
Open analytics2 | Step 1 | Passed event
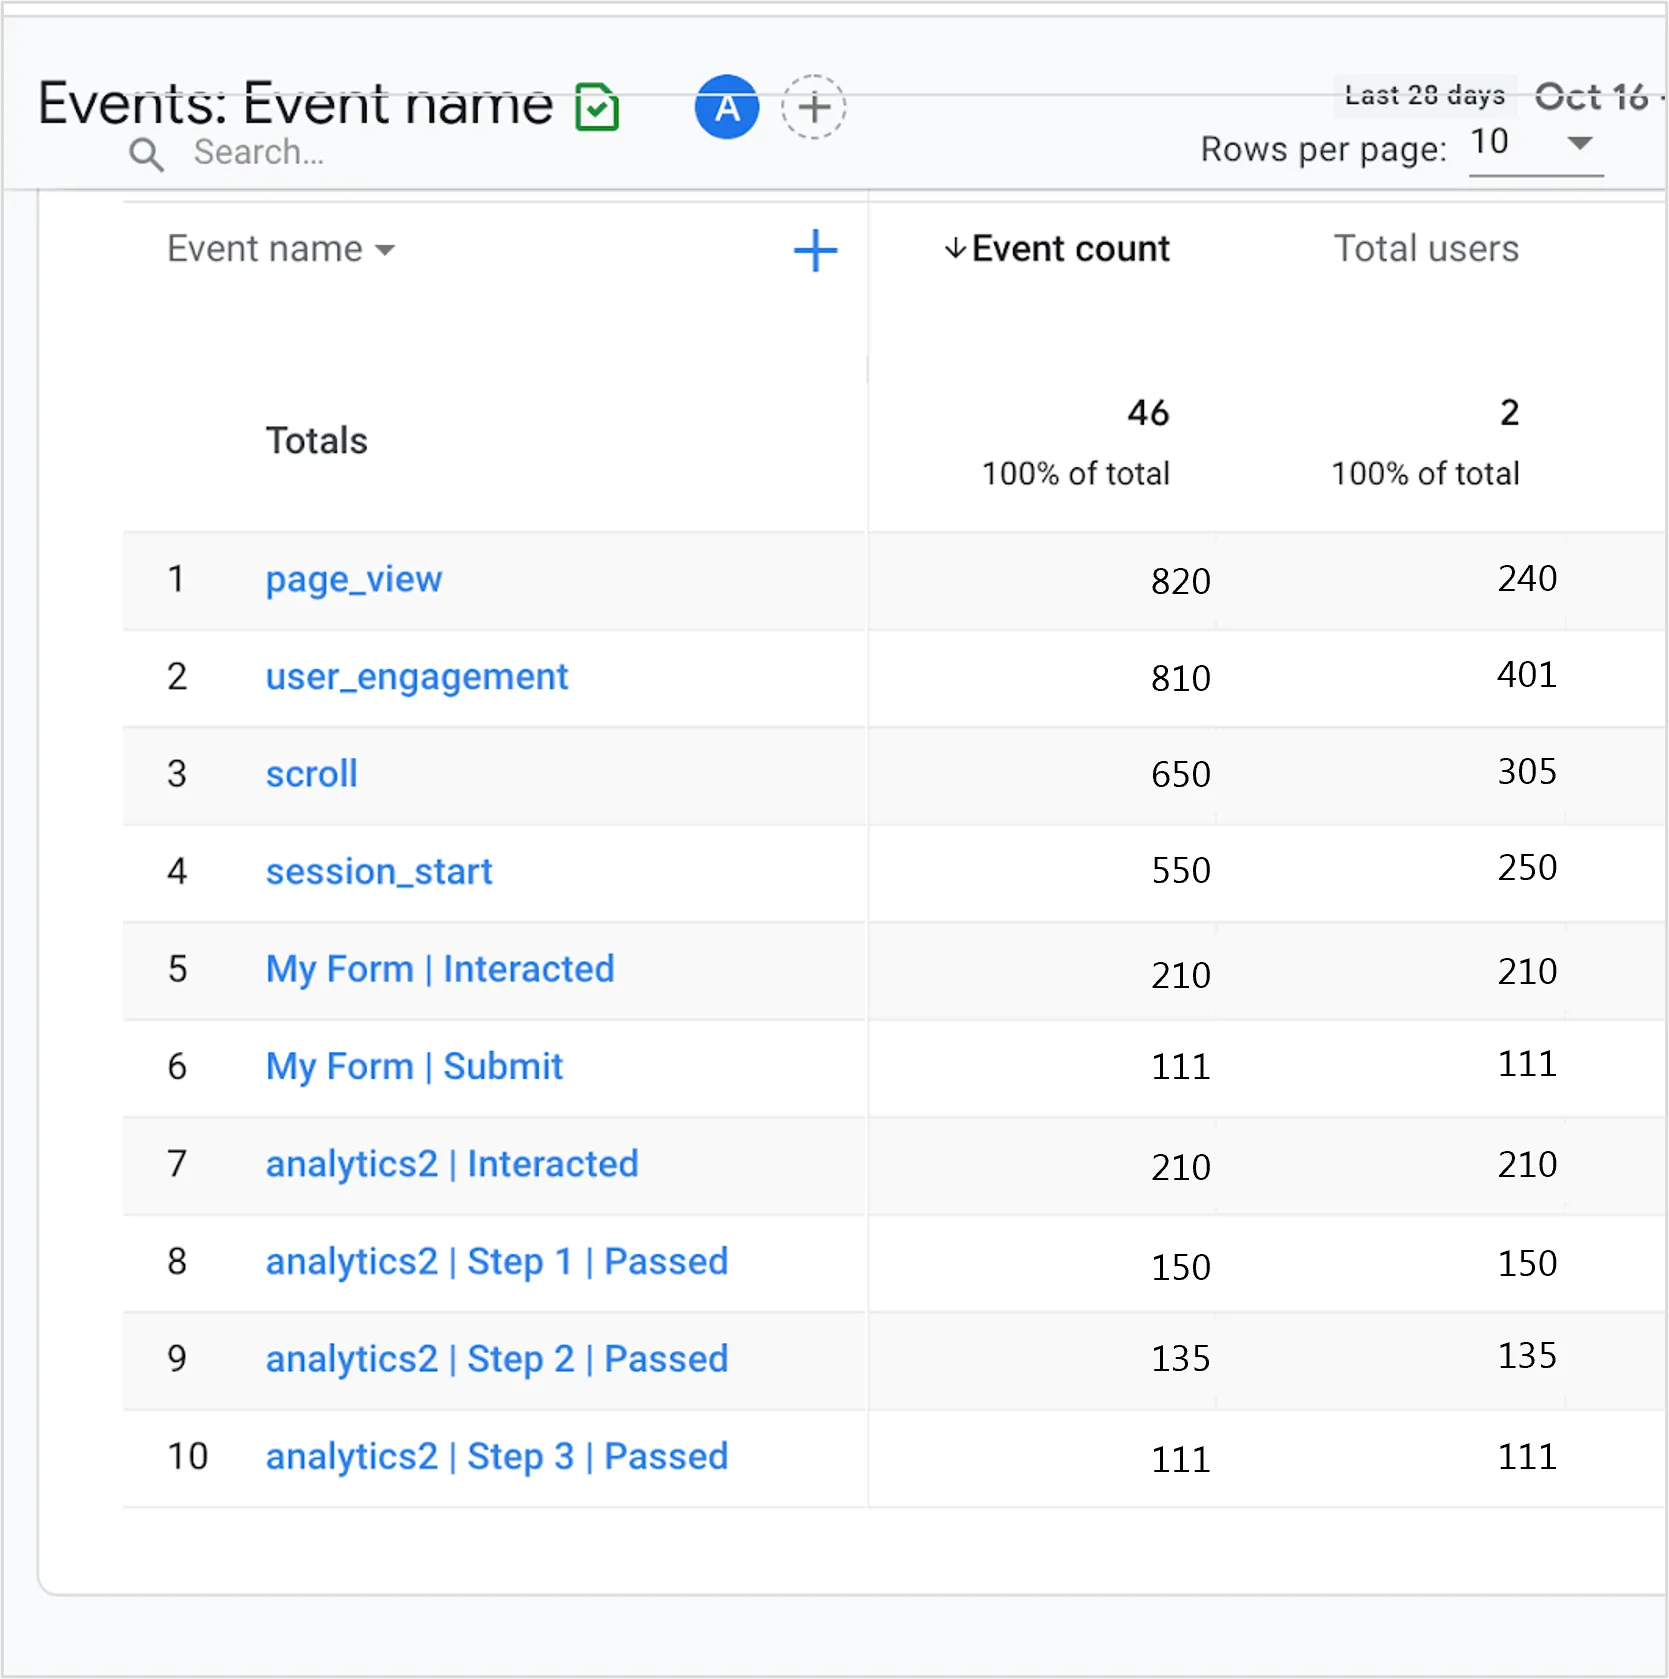pyautogui.click(x=497, y=1261)
